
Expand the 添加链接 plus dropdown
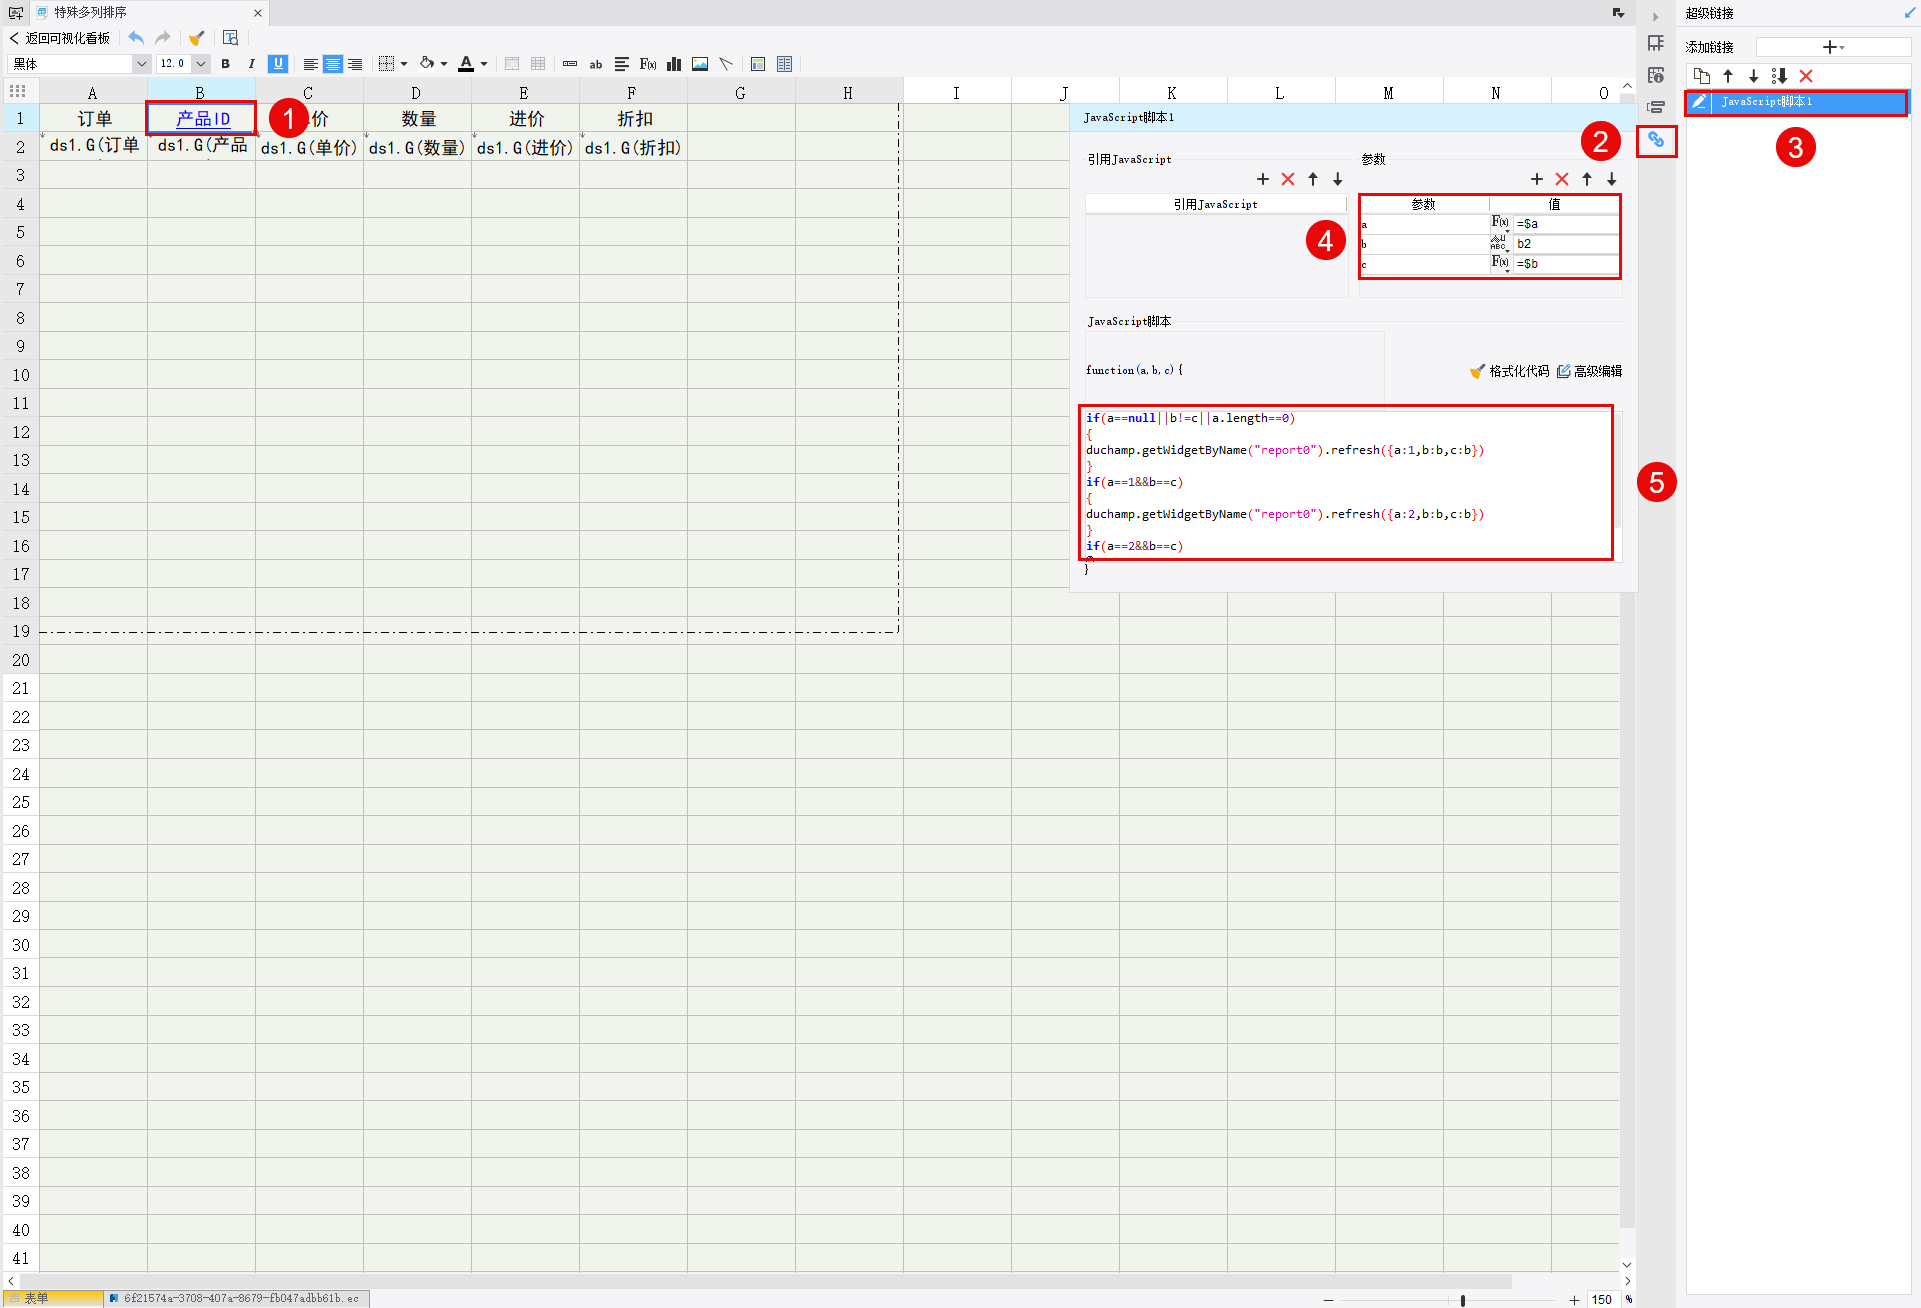click(1833, 47)
